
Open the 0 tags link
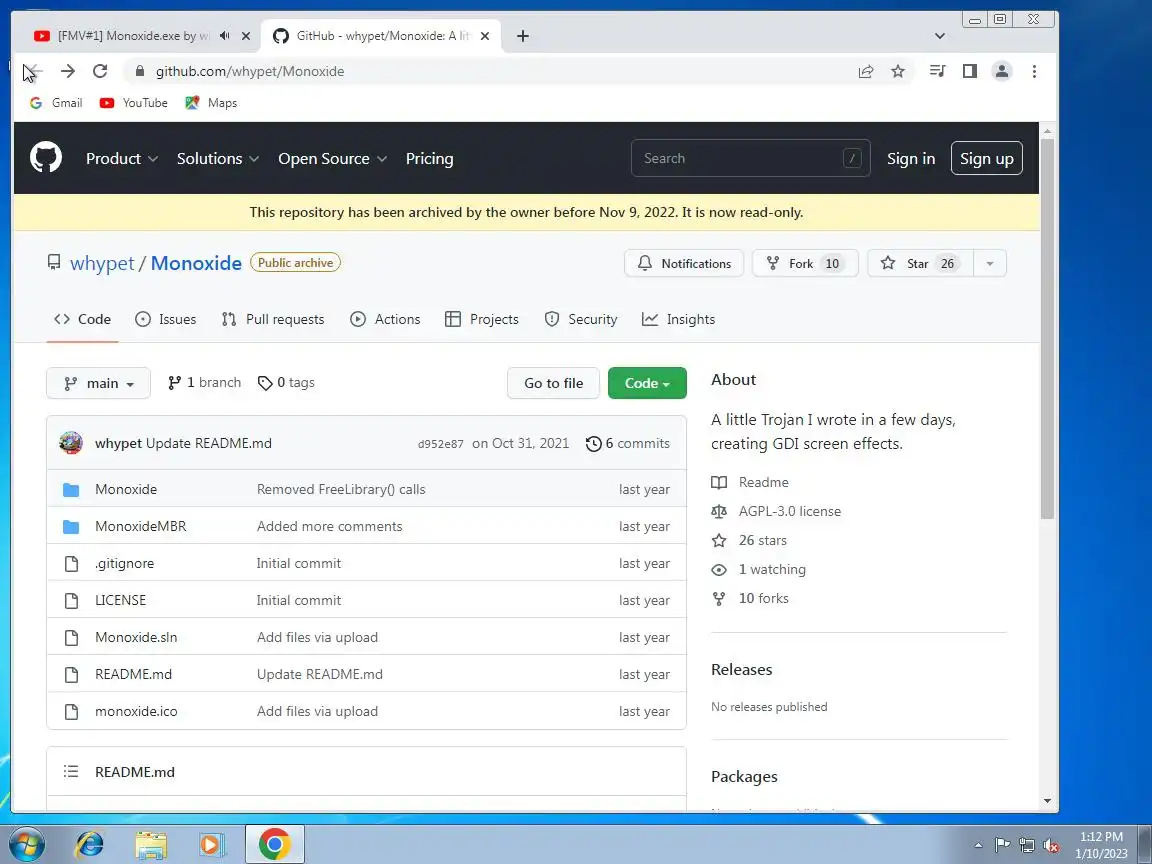(x=286, y=383)
